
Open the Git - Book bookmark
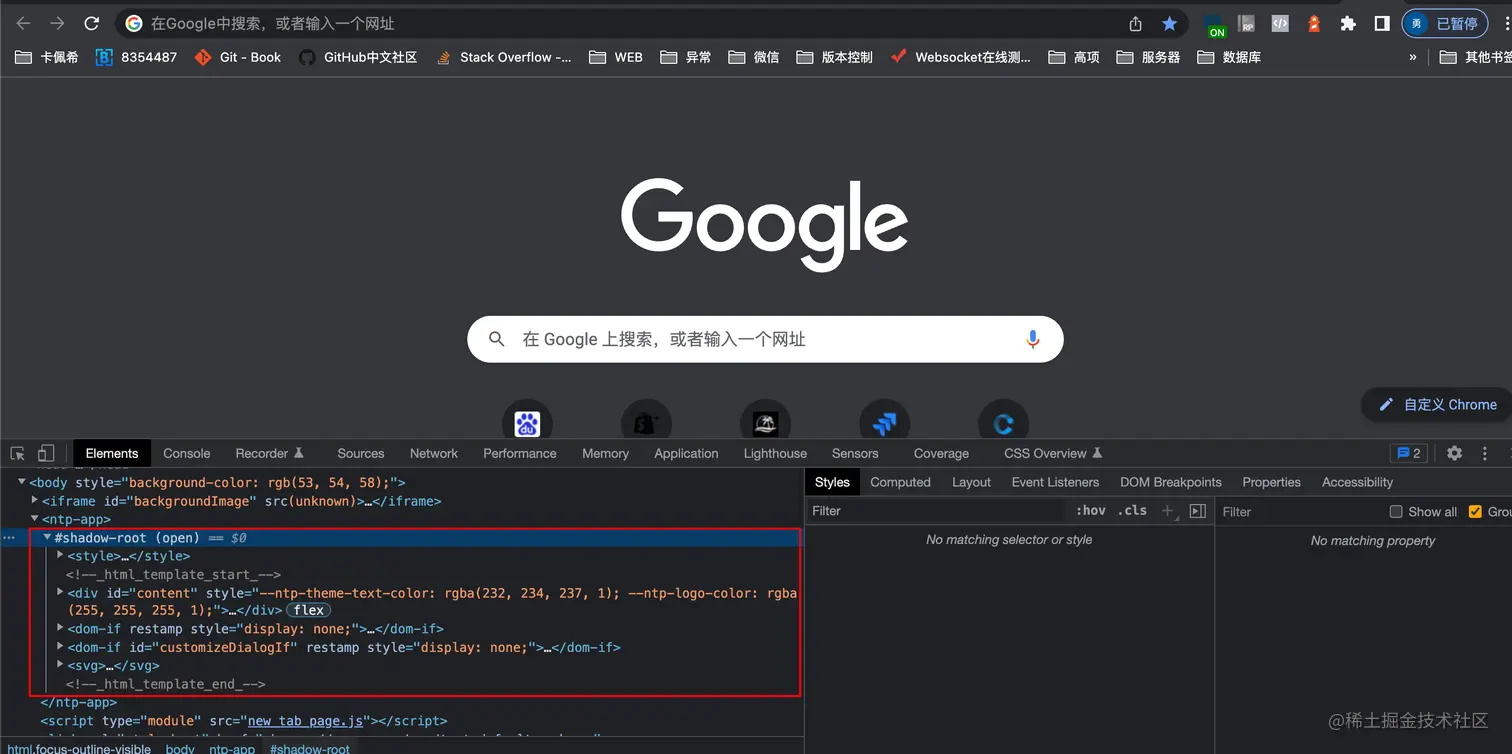tap(238, 57)
